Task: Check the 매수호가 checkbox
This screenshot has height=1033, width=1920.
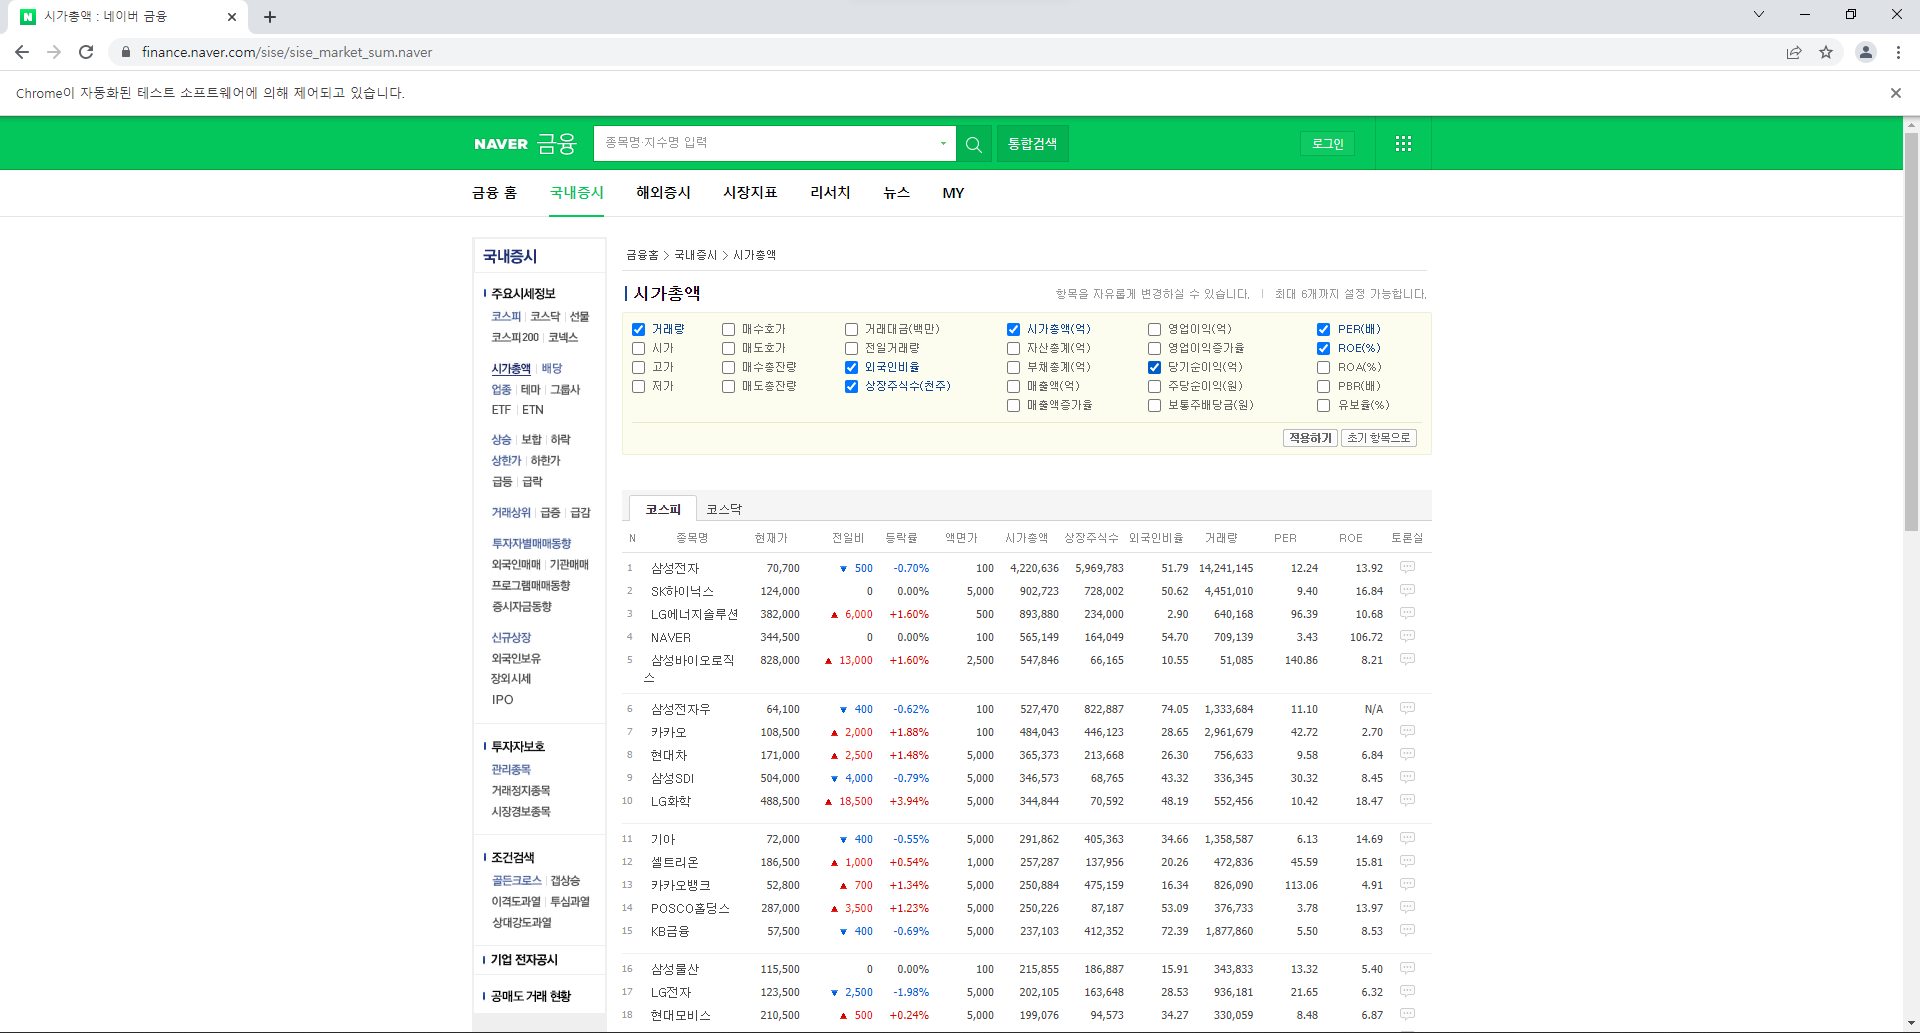Action: (728, 329)
